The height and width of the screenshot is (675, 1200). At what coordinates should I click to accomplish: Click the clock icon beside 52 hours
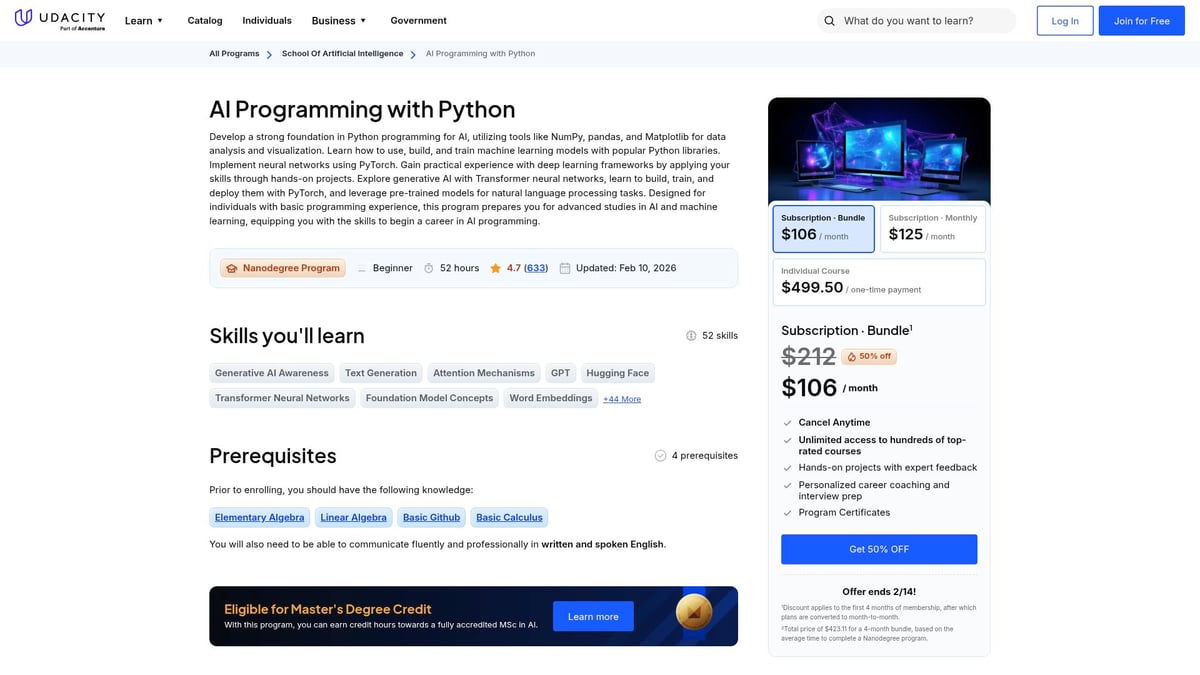click(429, 268)
